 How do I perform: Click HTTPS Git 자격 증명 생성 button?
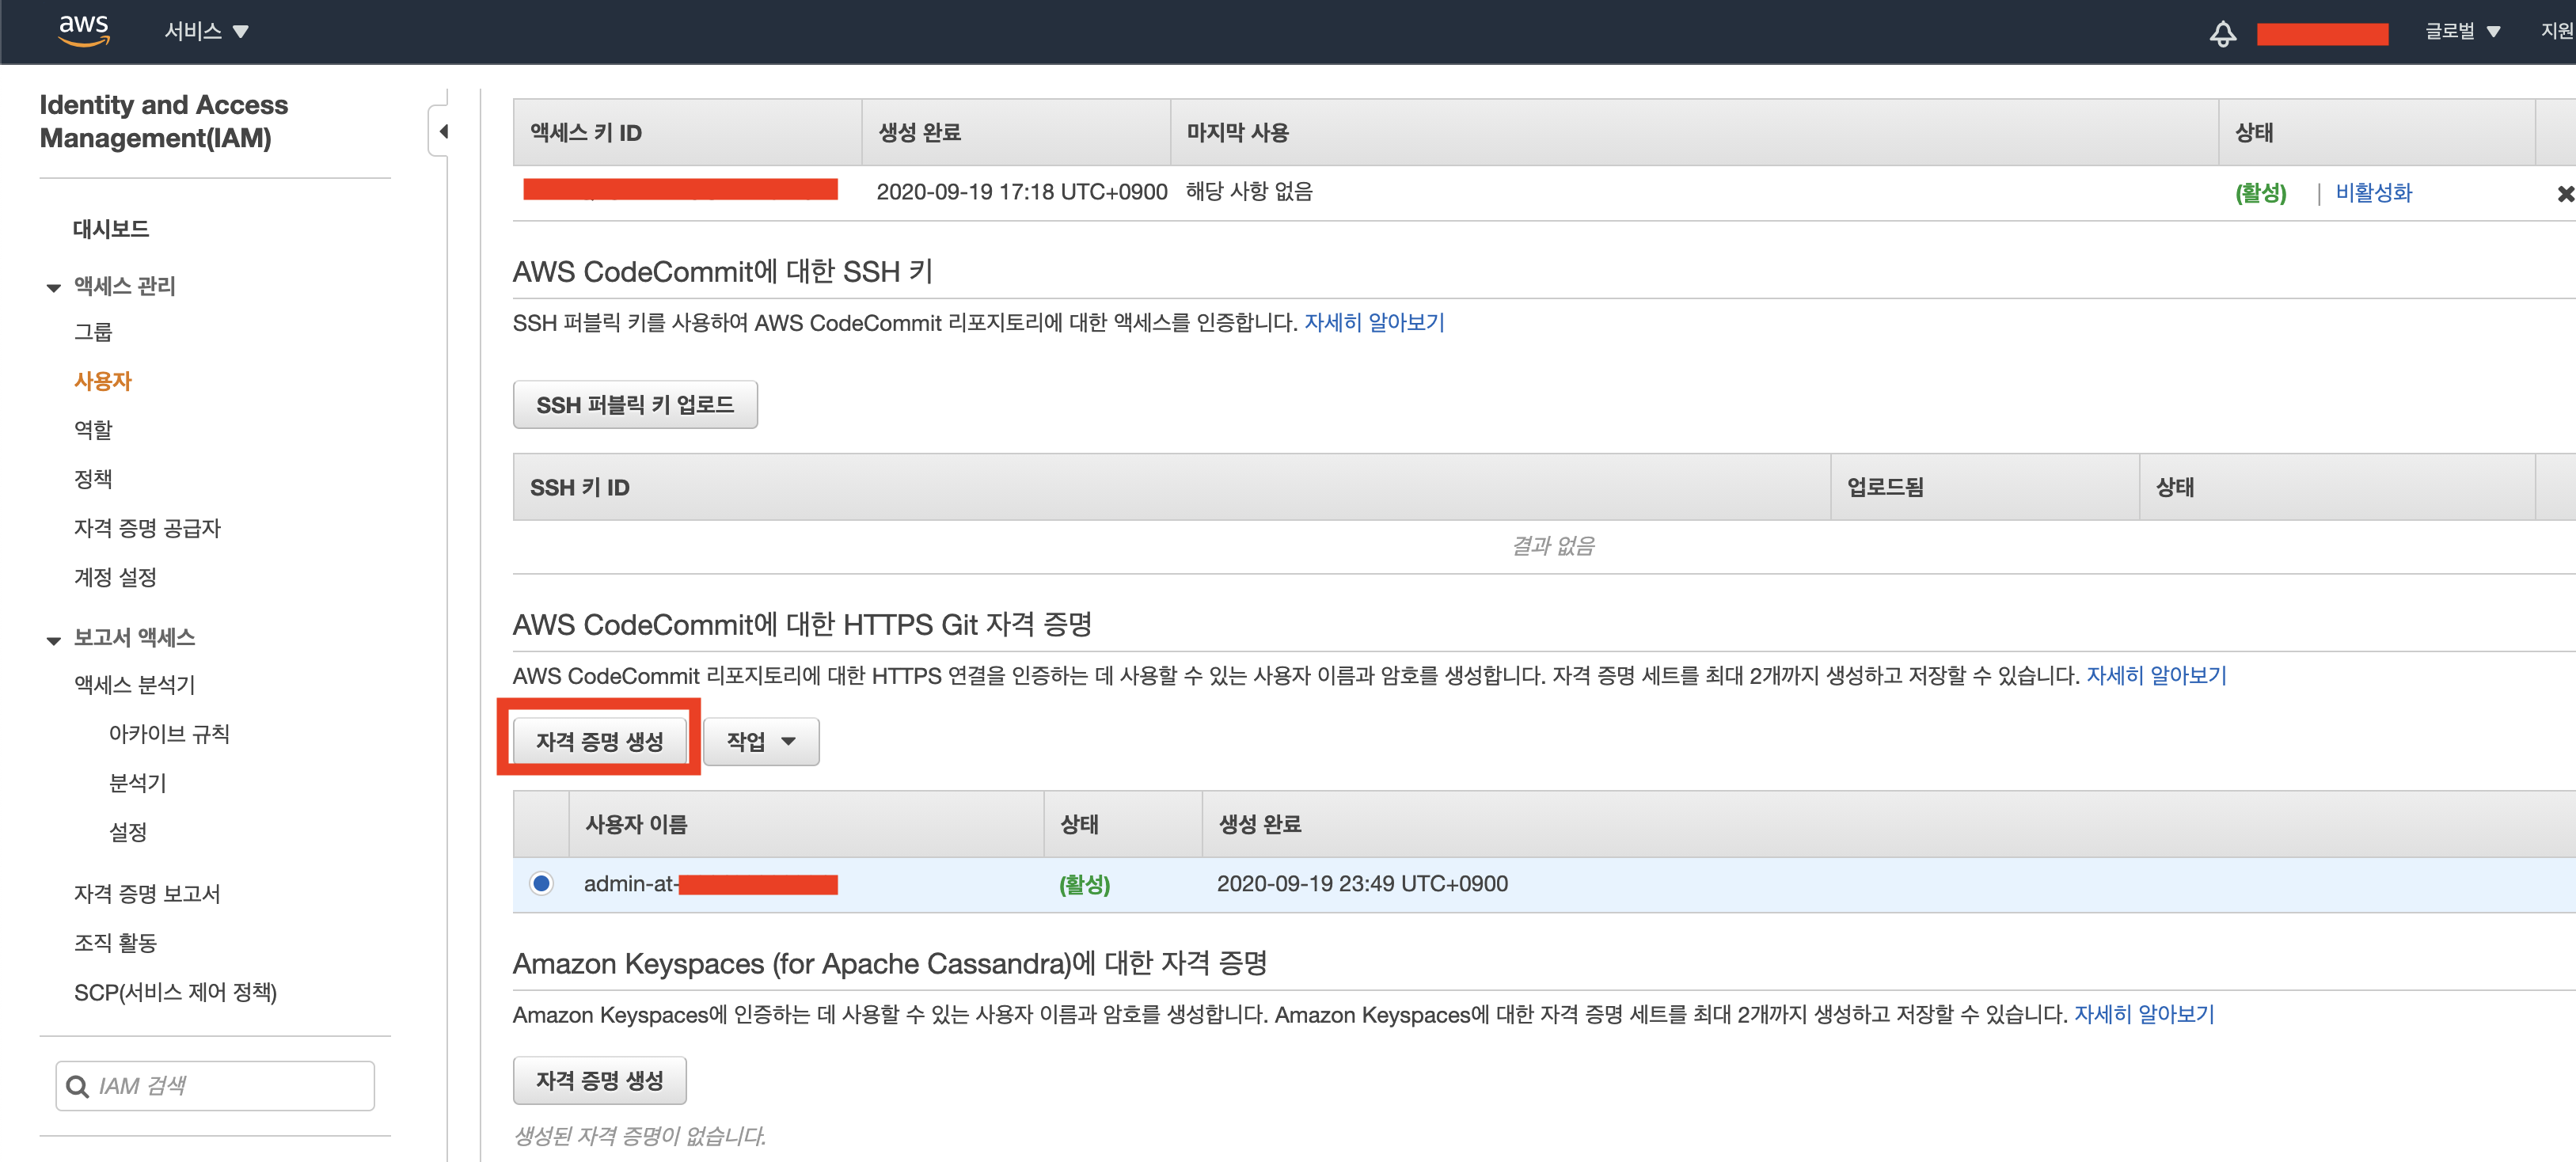pos(599,741)
